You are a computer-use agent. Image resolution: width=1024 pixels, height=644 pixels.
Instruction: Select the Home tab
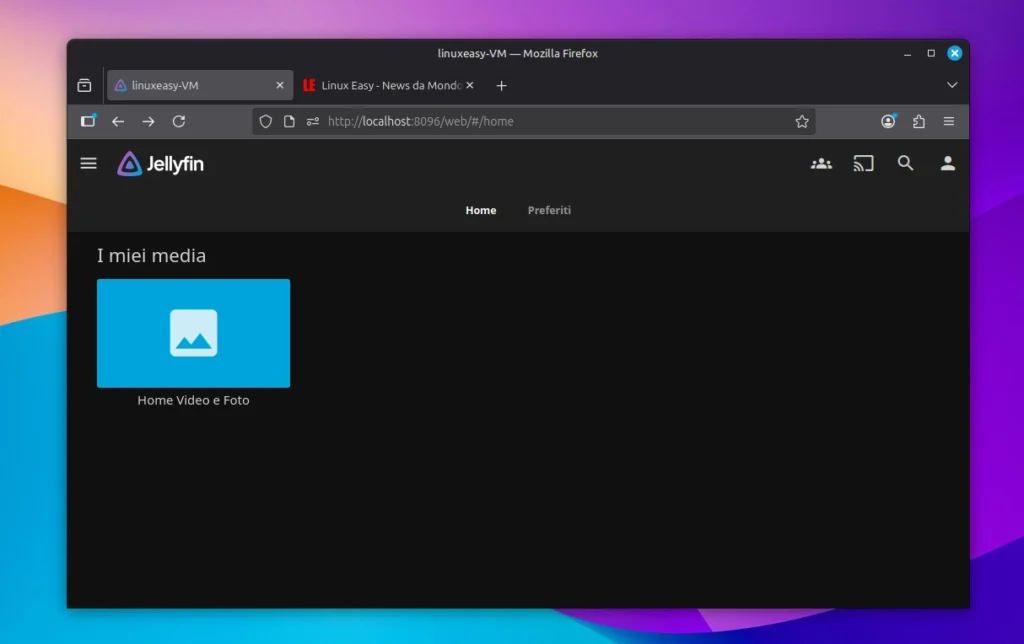tap(480, 210)
